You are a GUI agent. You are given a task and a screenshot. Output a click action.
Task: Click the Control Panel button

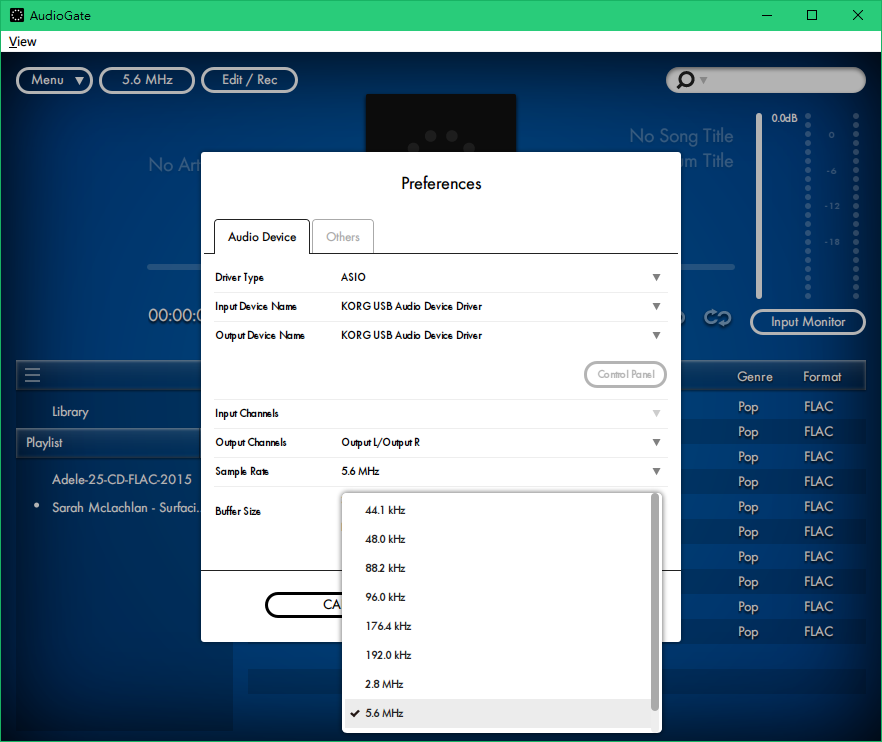click(626, 375)
